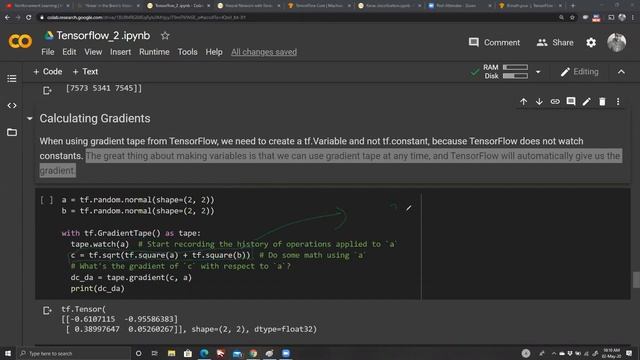
Task: View the RAM usage bar
Action: coord(515,67)
